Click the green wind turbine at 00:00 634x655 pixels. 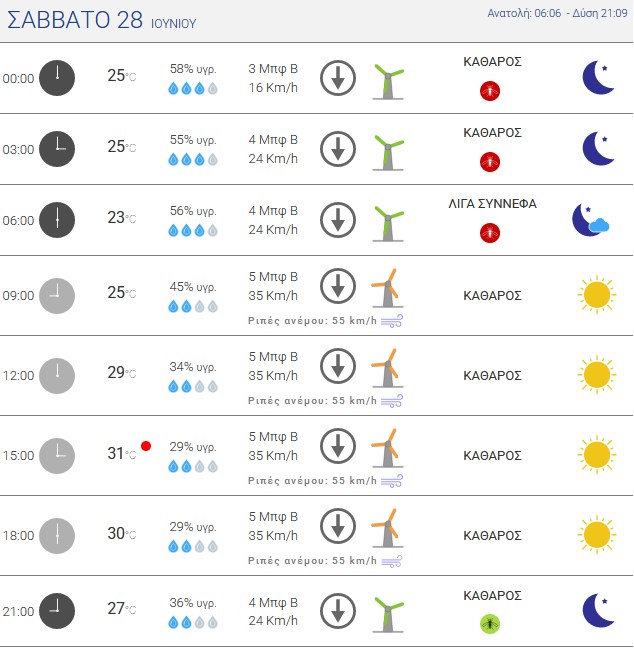(388, 81)
